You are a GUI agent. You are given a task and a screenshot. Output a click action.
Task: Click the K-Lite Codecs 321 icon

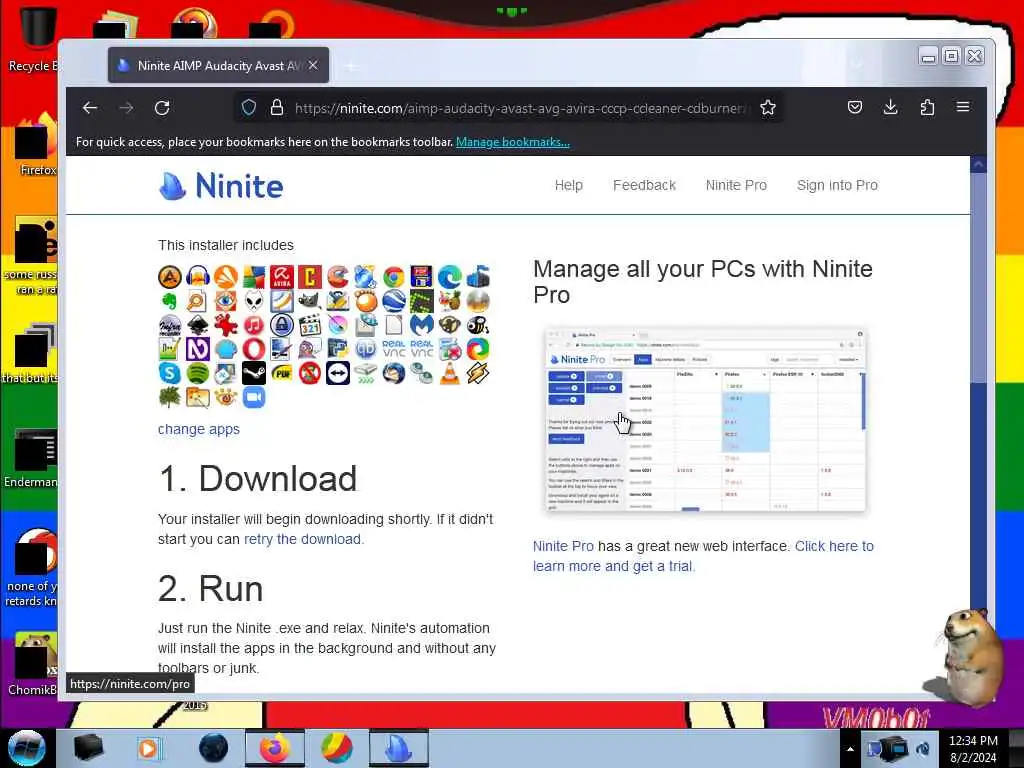(310, 325)
